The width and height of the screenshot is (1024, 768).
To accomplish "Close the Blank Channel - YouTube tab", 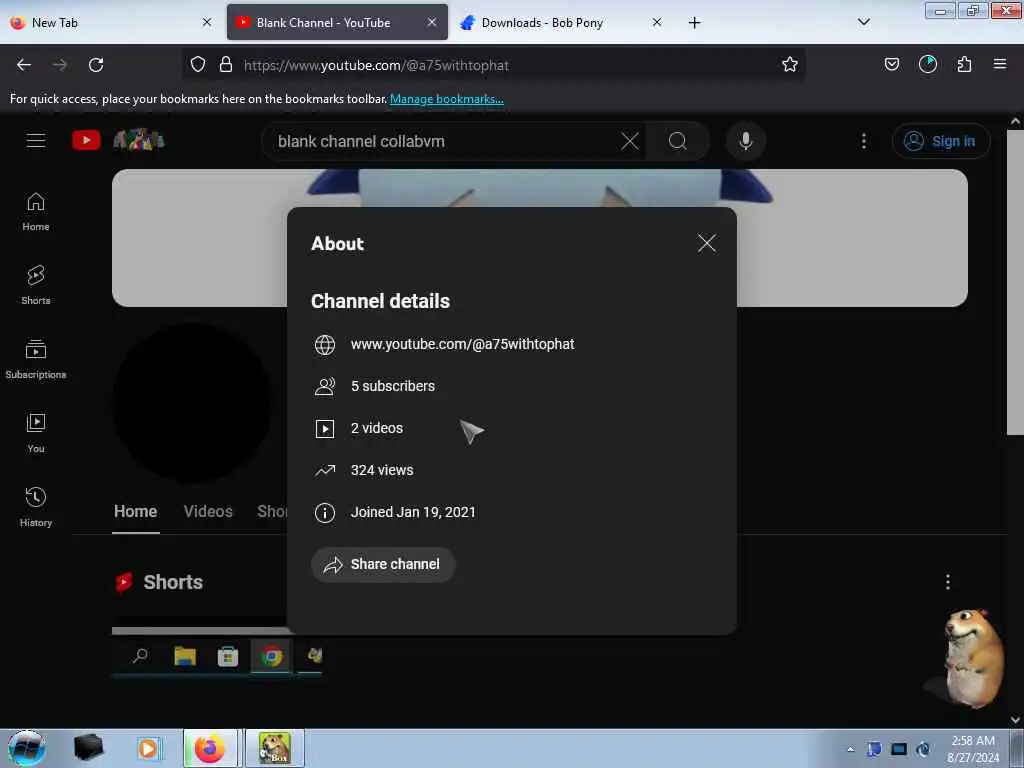I will click(x=432, y=22).
